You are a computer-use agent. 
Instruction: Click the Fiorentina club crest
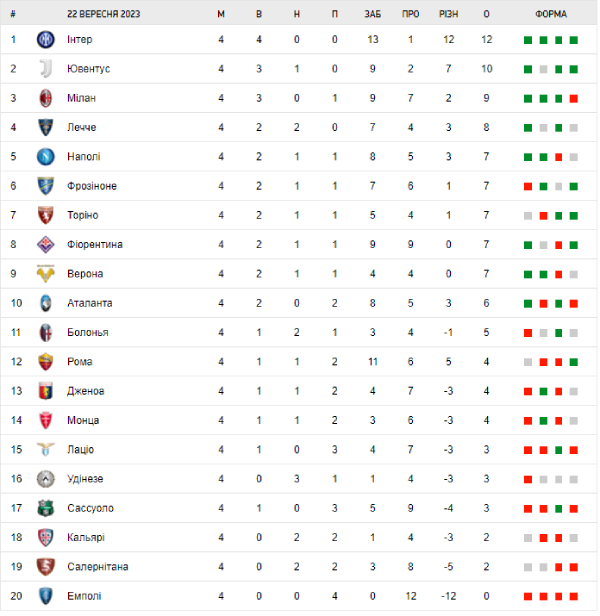(45, 245)
